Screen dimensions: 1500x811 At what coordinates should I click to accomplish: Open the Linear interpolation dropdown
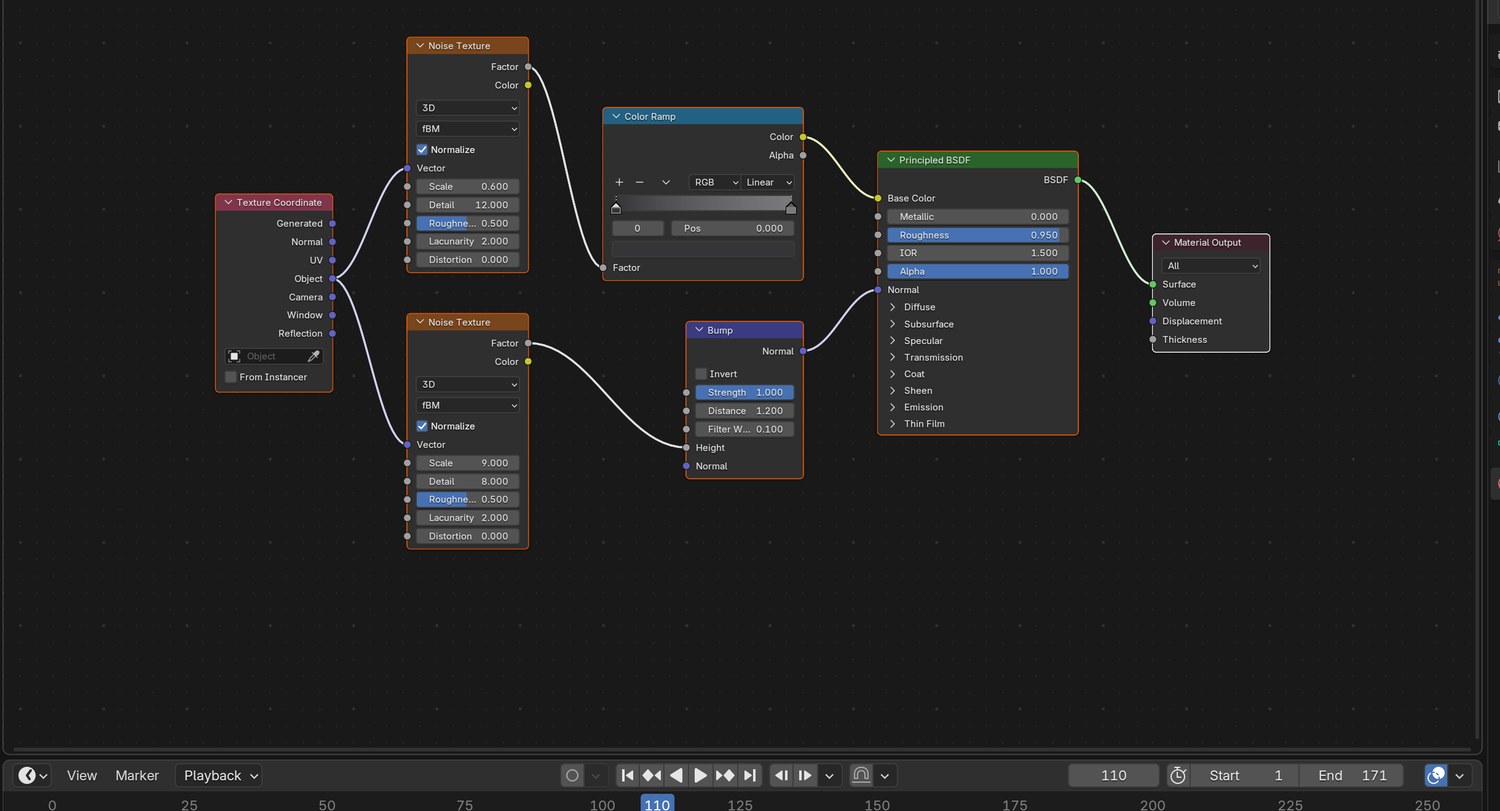768,182
